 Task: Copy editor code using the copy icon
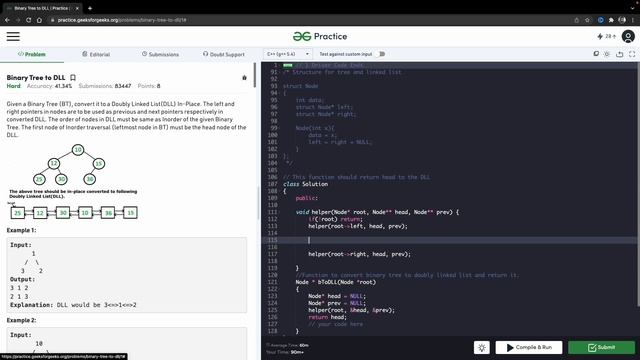tap(596, 54)
